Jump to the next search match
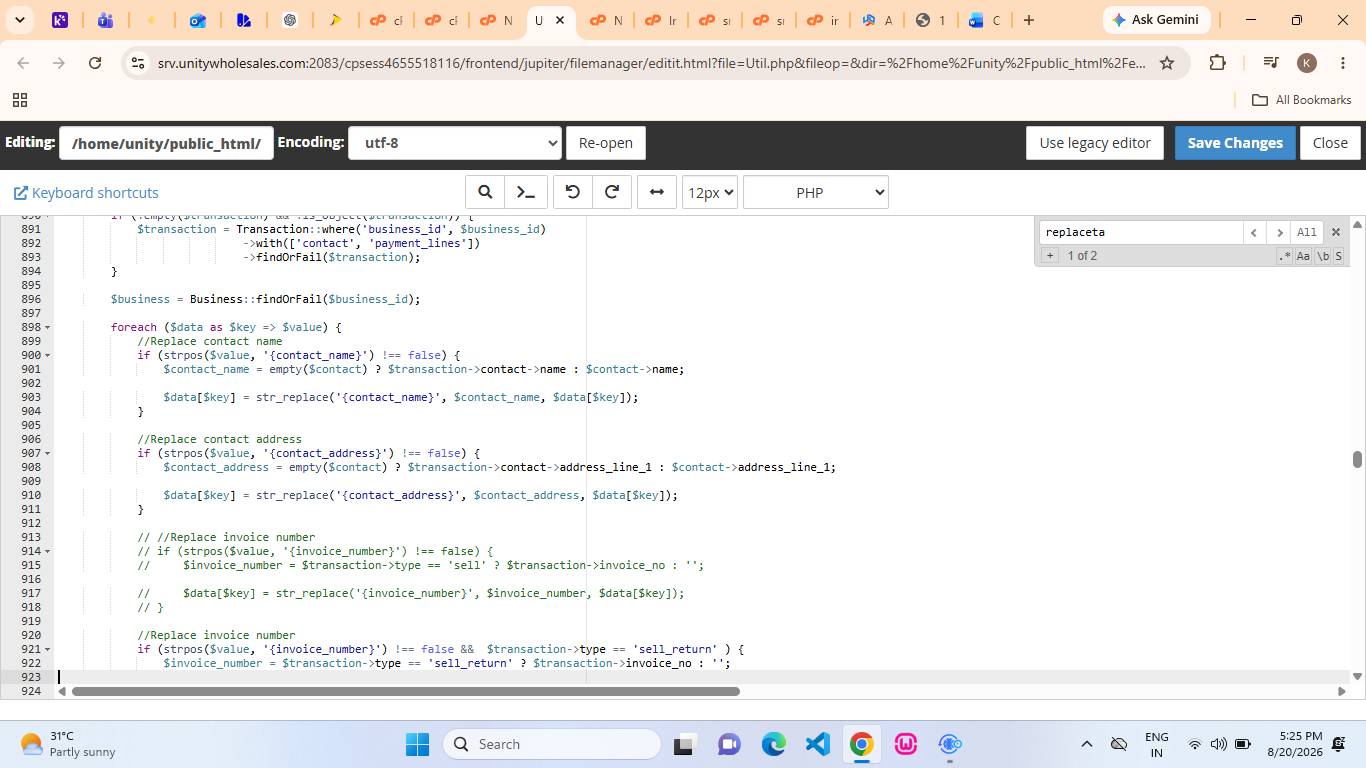1366x768 pixels. coord(1278,232)
